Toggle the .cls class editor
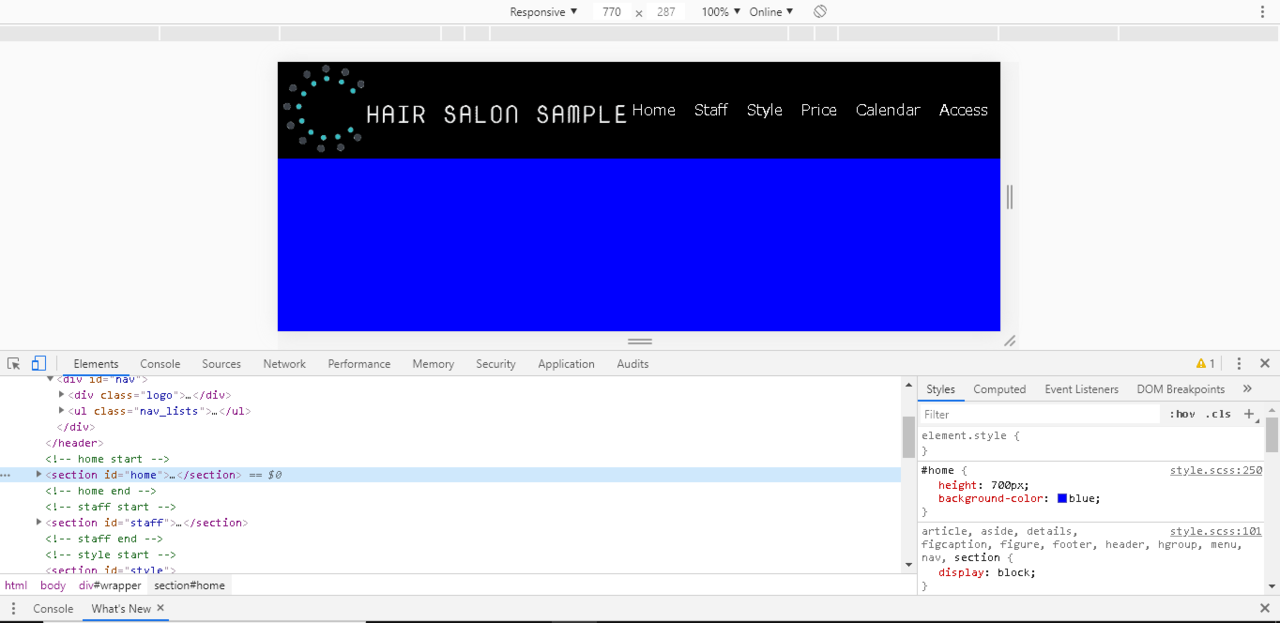Viewport: 1280px width, 623px height. tap(1218, 414)
